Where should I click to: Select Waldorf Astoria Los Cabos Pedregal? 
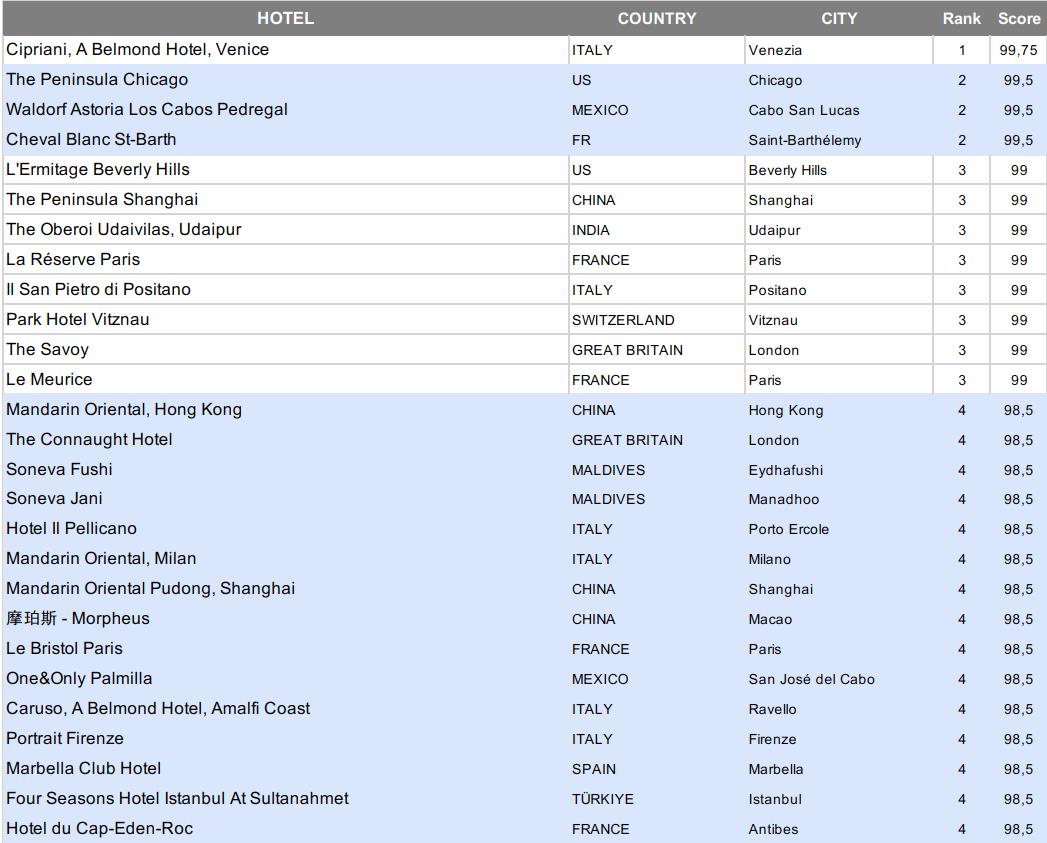tap(147, 110)
